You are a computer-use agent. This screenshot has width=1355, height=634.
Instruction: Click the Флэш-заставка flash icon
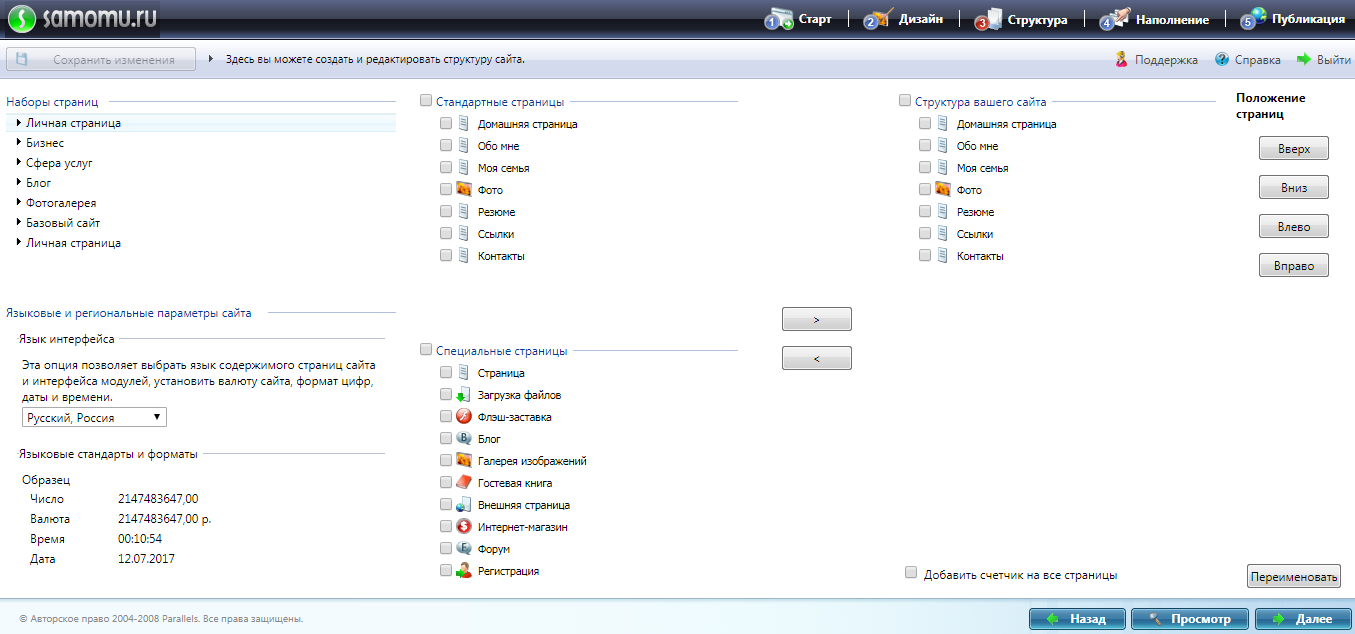(464, 417)
